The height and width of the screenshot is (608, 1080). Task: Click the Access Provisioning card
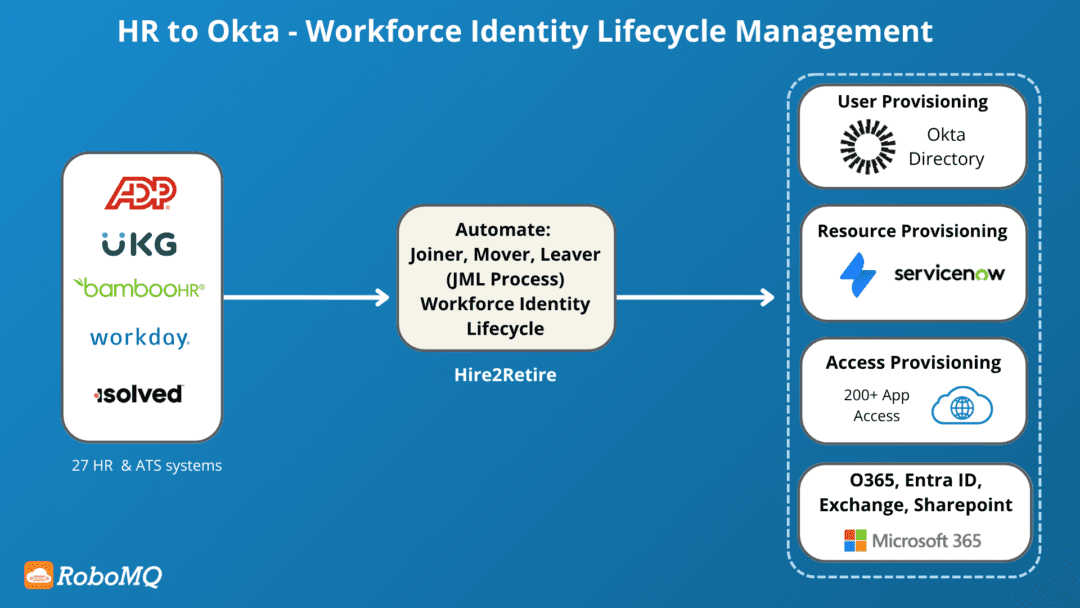pyautogui.click(x=912, y=390)
